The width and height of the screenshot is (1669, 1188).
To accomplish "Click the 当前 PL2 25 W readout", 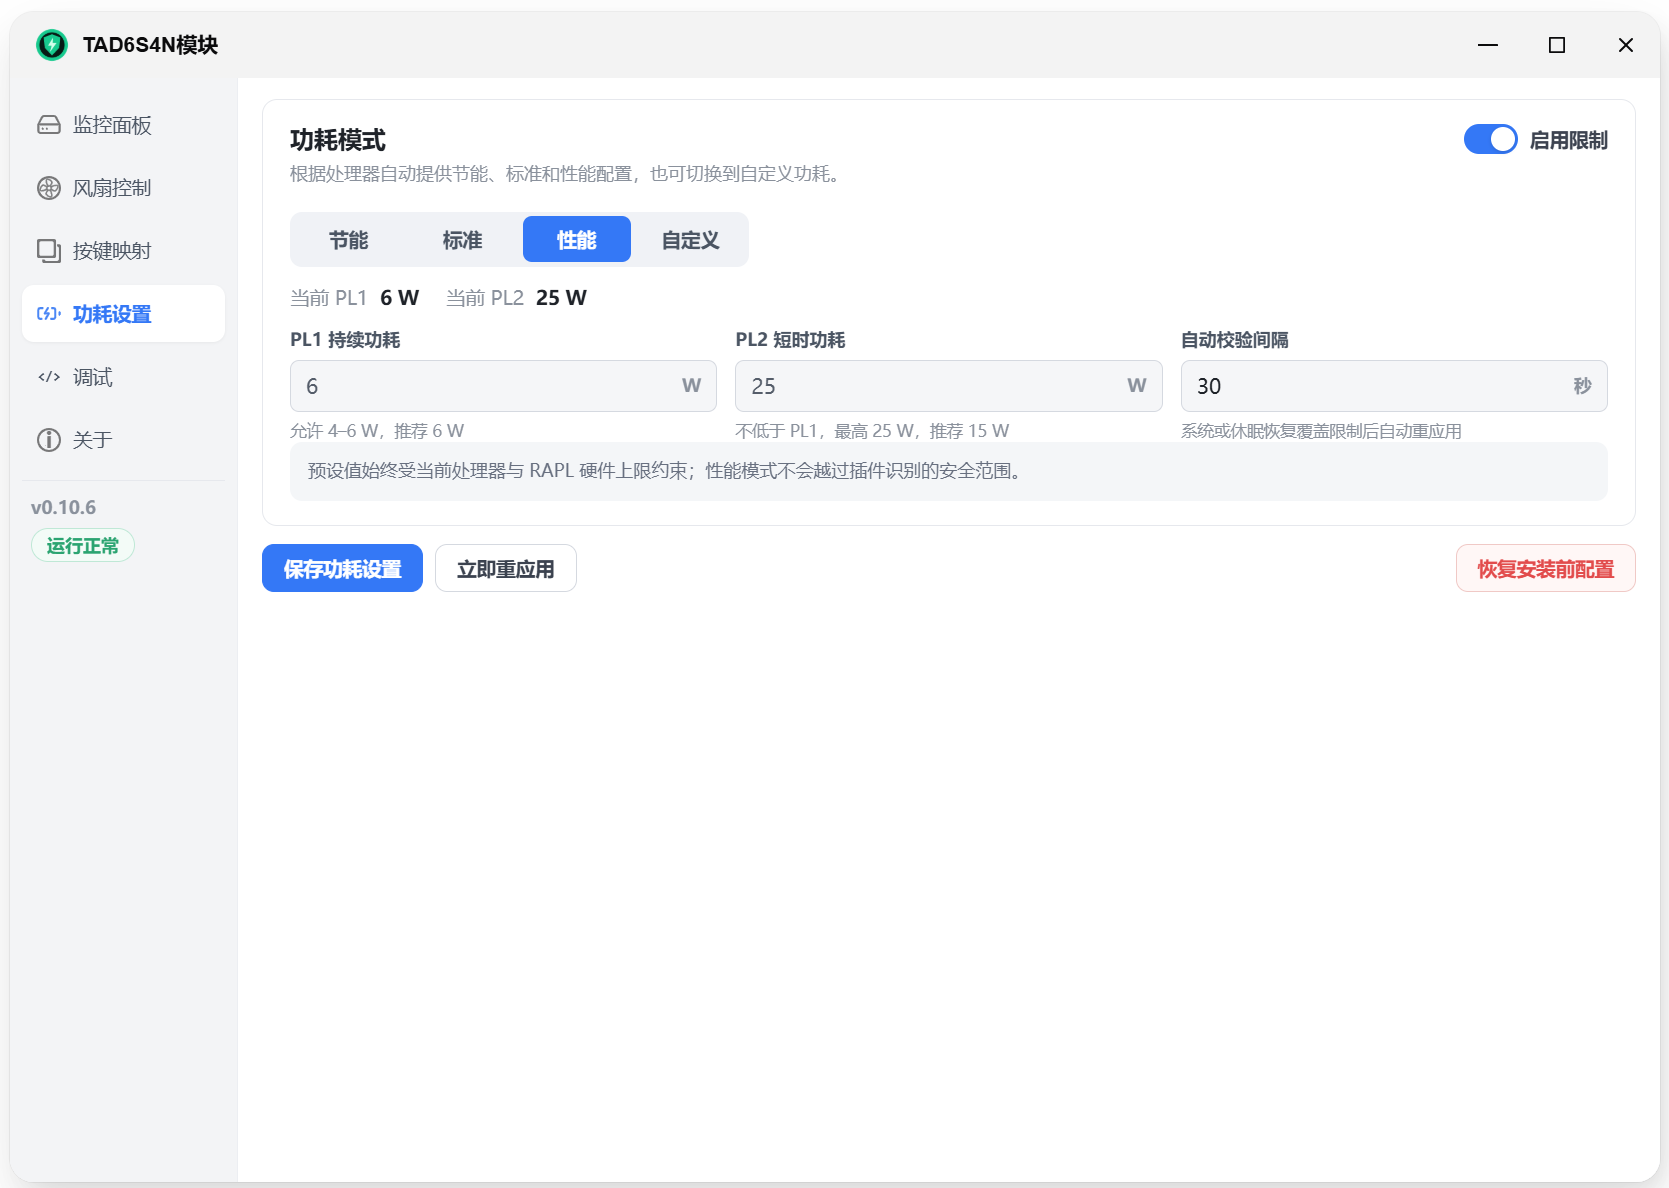I will (x=516, y=298).
